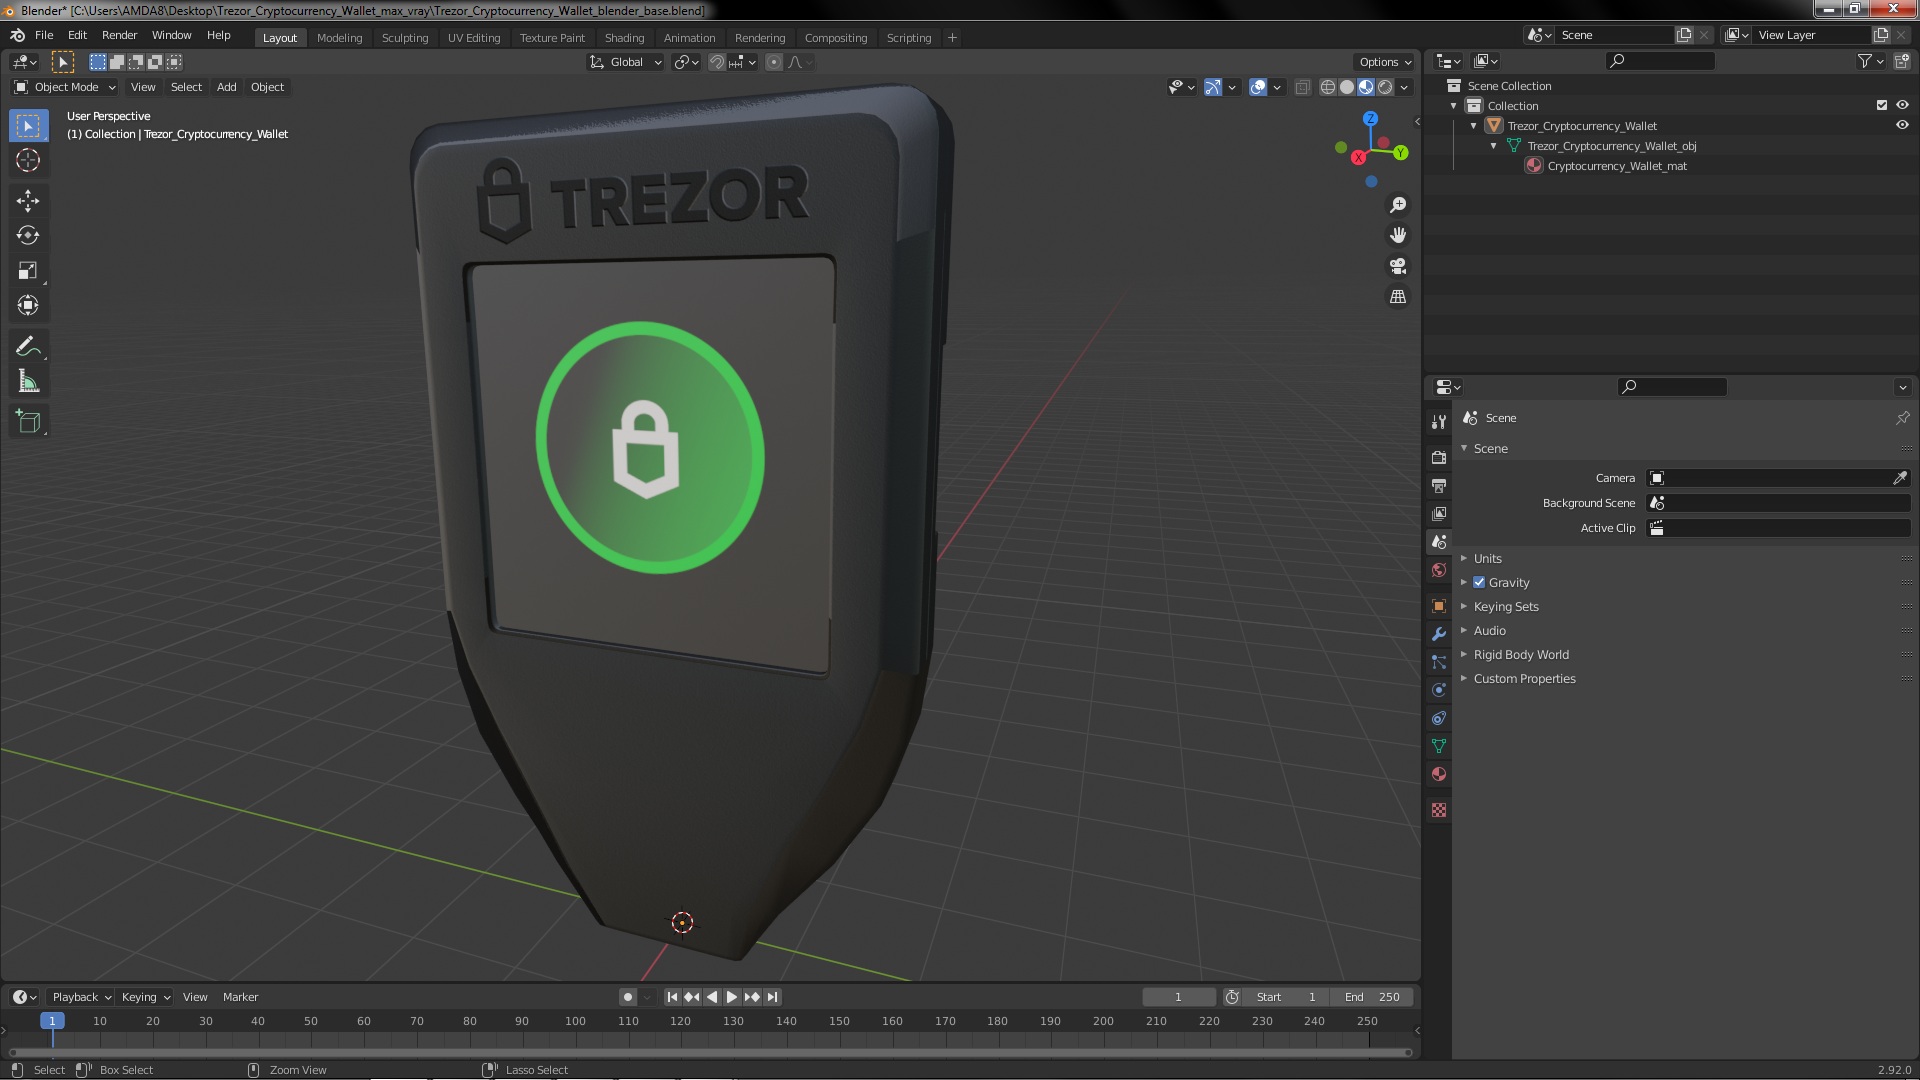
Task: Open the View Layer properties tab
Action: (1439, 513)
